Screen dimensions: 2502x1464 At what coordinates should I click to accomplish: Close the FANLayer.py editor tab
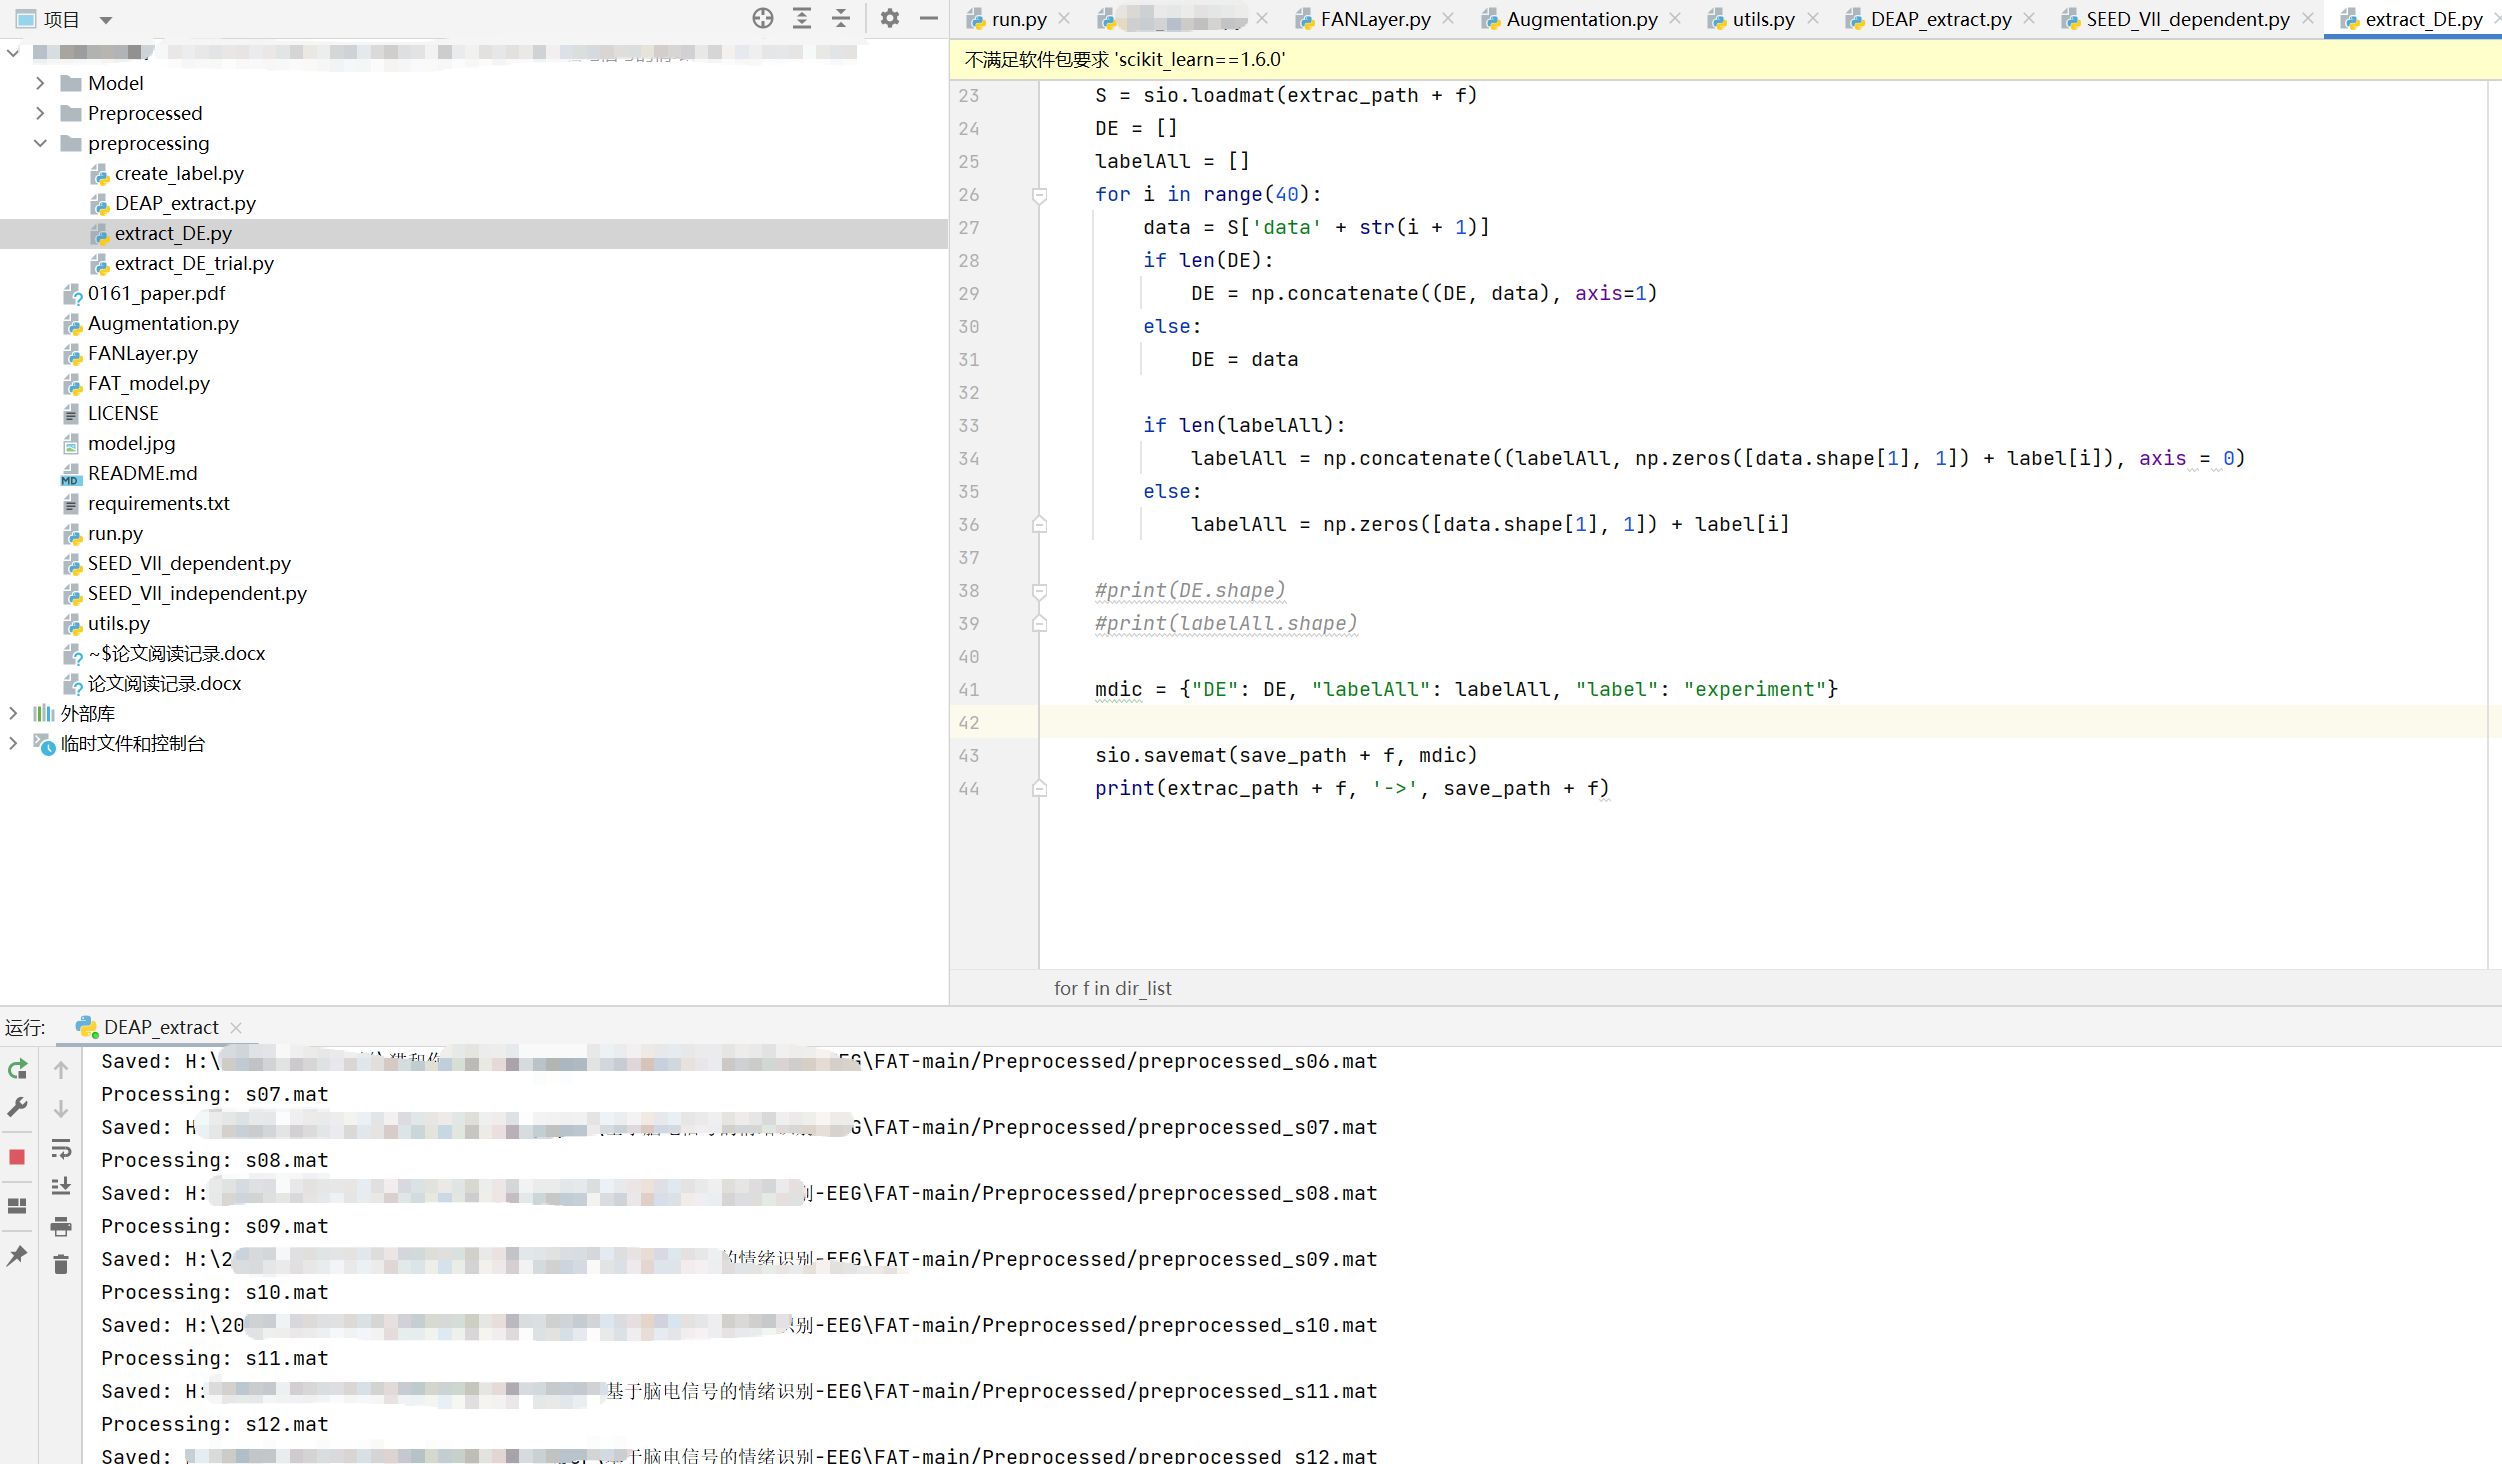1448,18
